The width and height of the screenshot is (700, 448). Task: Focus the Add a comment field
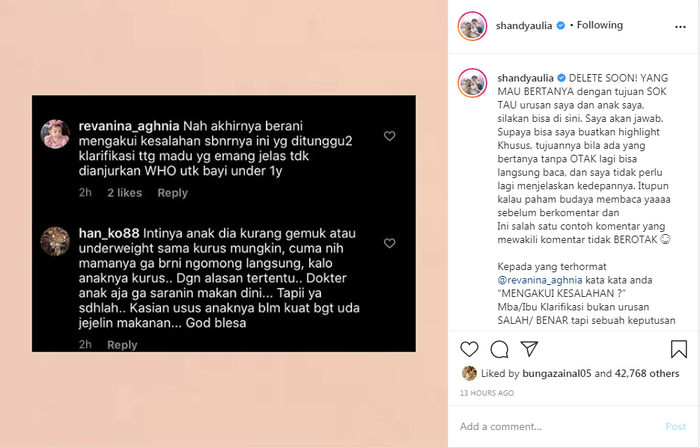(558, 427)
